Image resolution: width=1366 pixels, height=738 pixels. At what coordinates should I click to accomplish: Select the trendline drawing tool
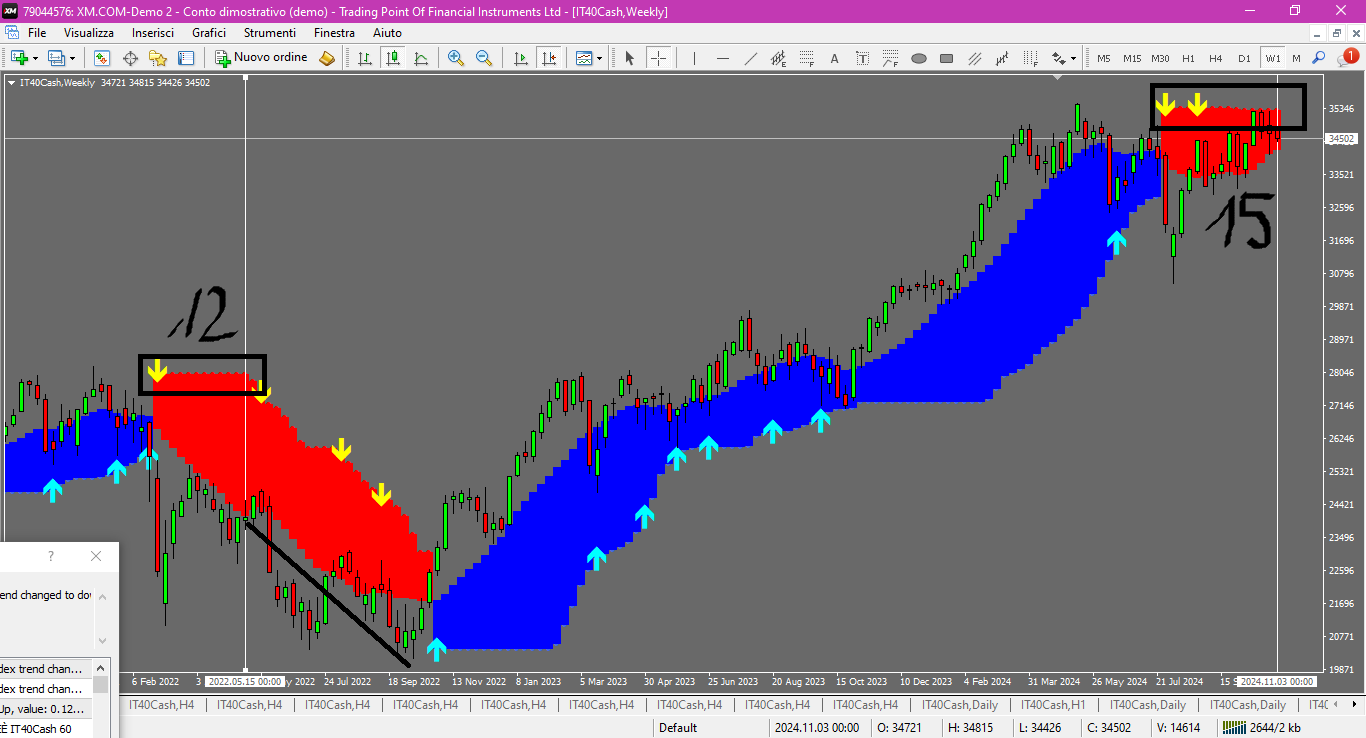[751, 58]
